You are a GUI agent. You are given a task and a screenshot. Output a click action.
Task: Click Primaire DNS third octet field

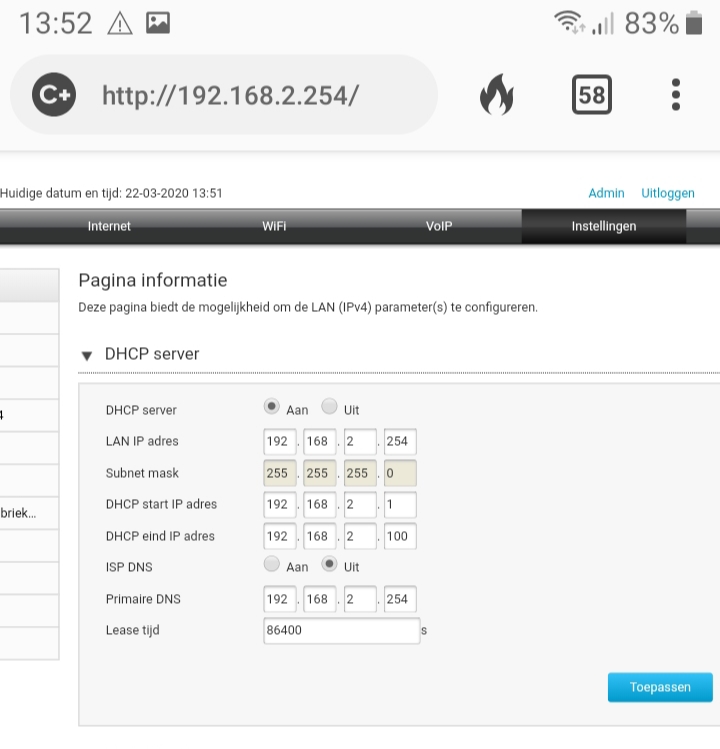[x=360, y=599]
